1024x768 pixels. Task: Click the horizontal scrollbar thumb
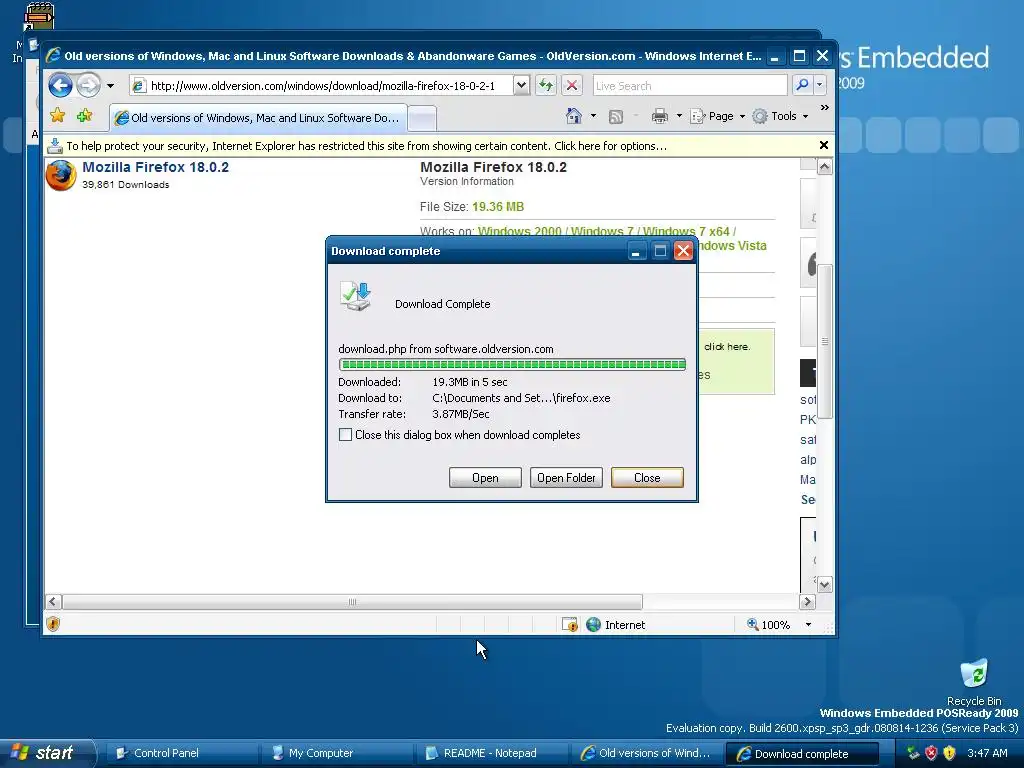[x=352, y=601]
